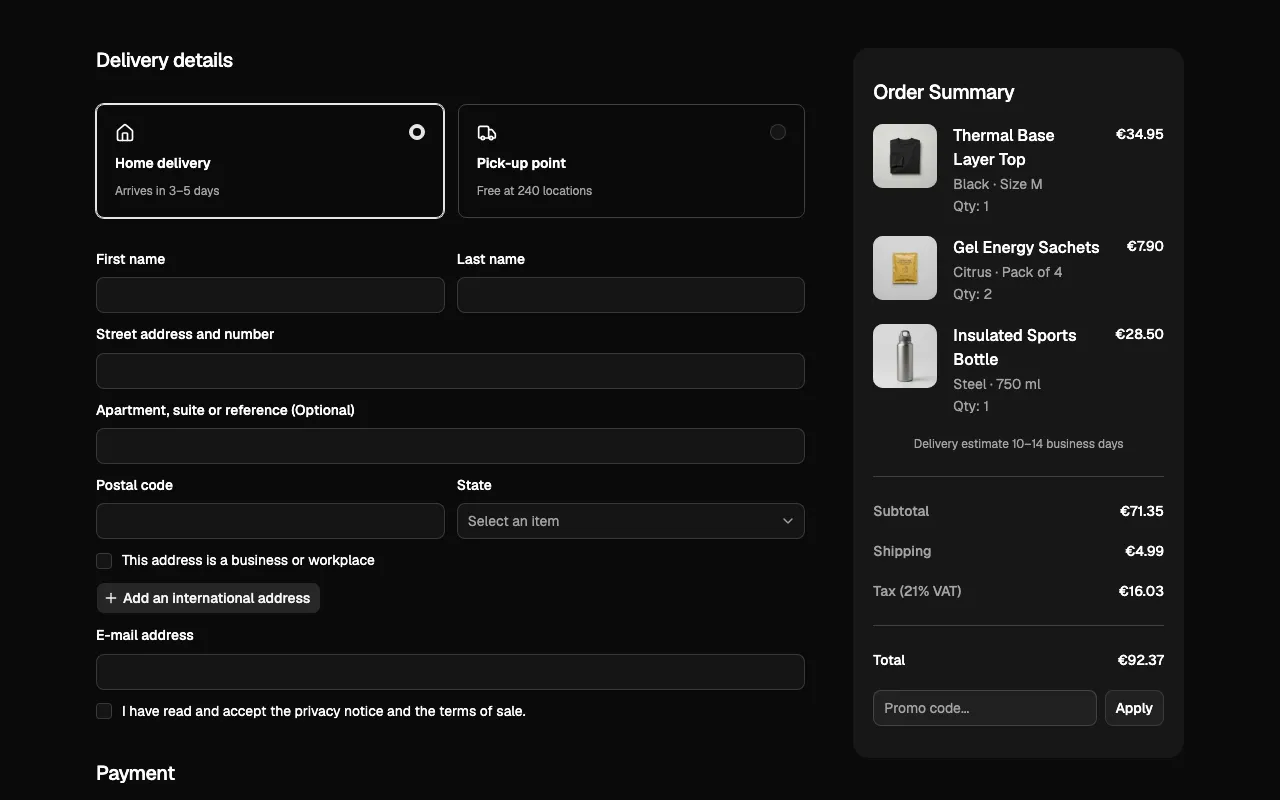
Task: Click the 'Steel · 750 ml' variant text
Action: tap(997, 384)
